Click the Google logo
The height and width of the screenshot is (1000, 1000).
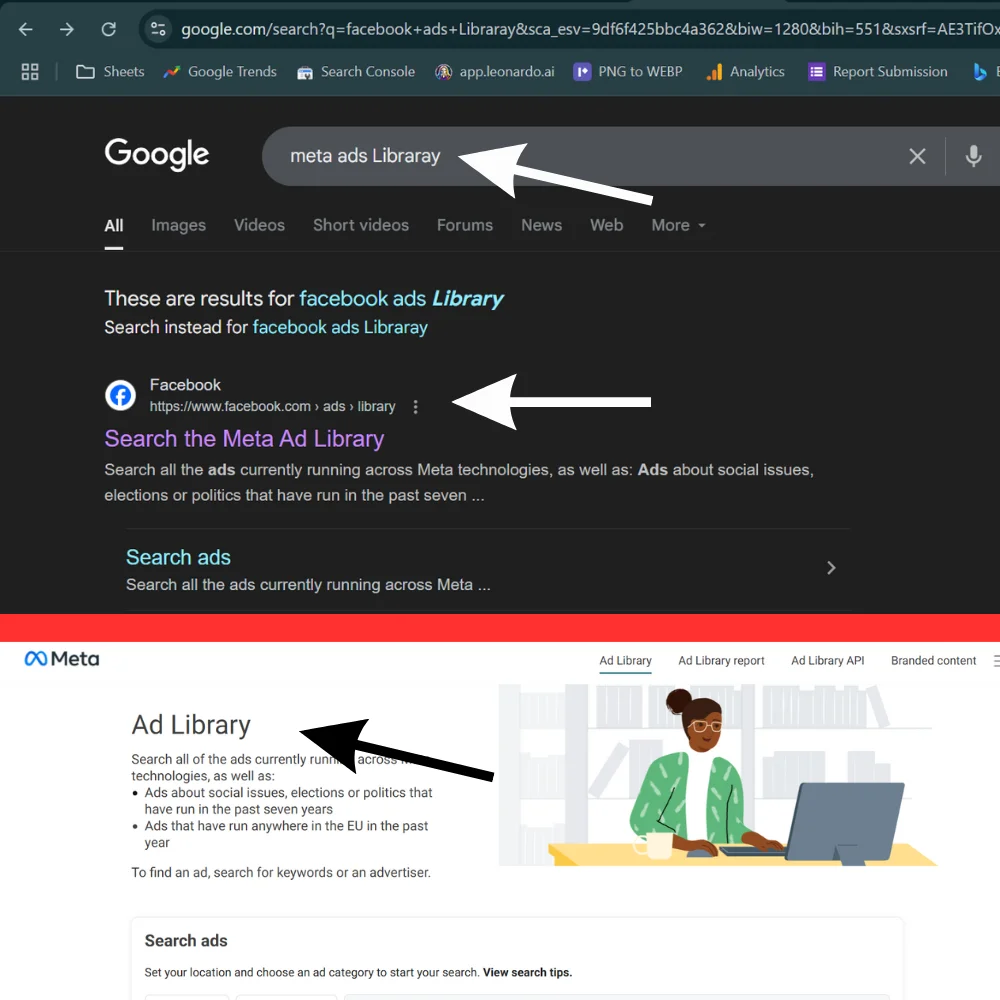[x=157, y=154]
